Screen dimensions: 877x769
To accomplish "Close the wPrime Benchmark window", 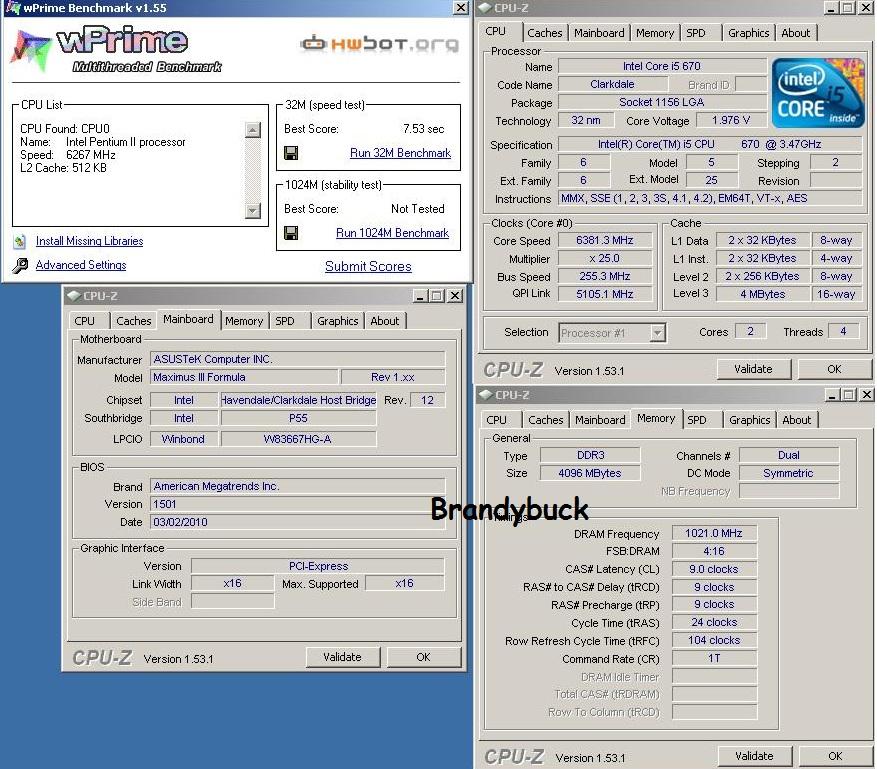I will tap(460, 8).
